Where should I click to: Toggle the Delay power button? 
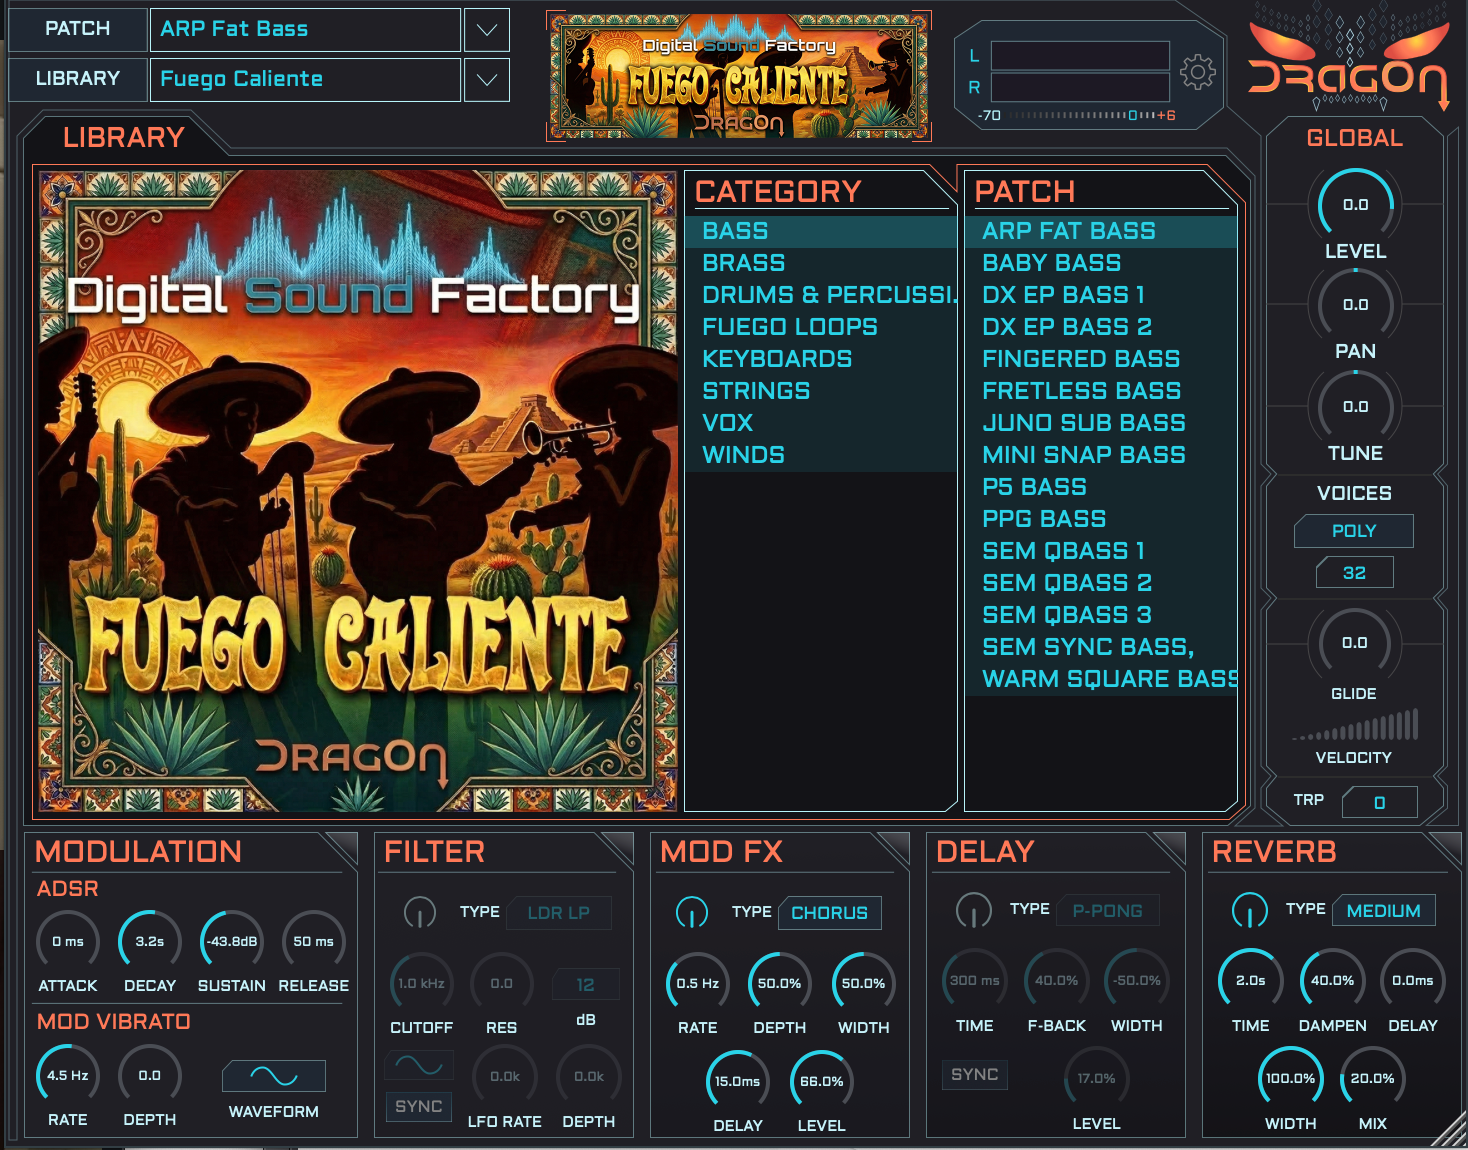click(972, 909)
